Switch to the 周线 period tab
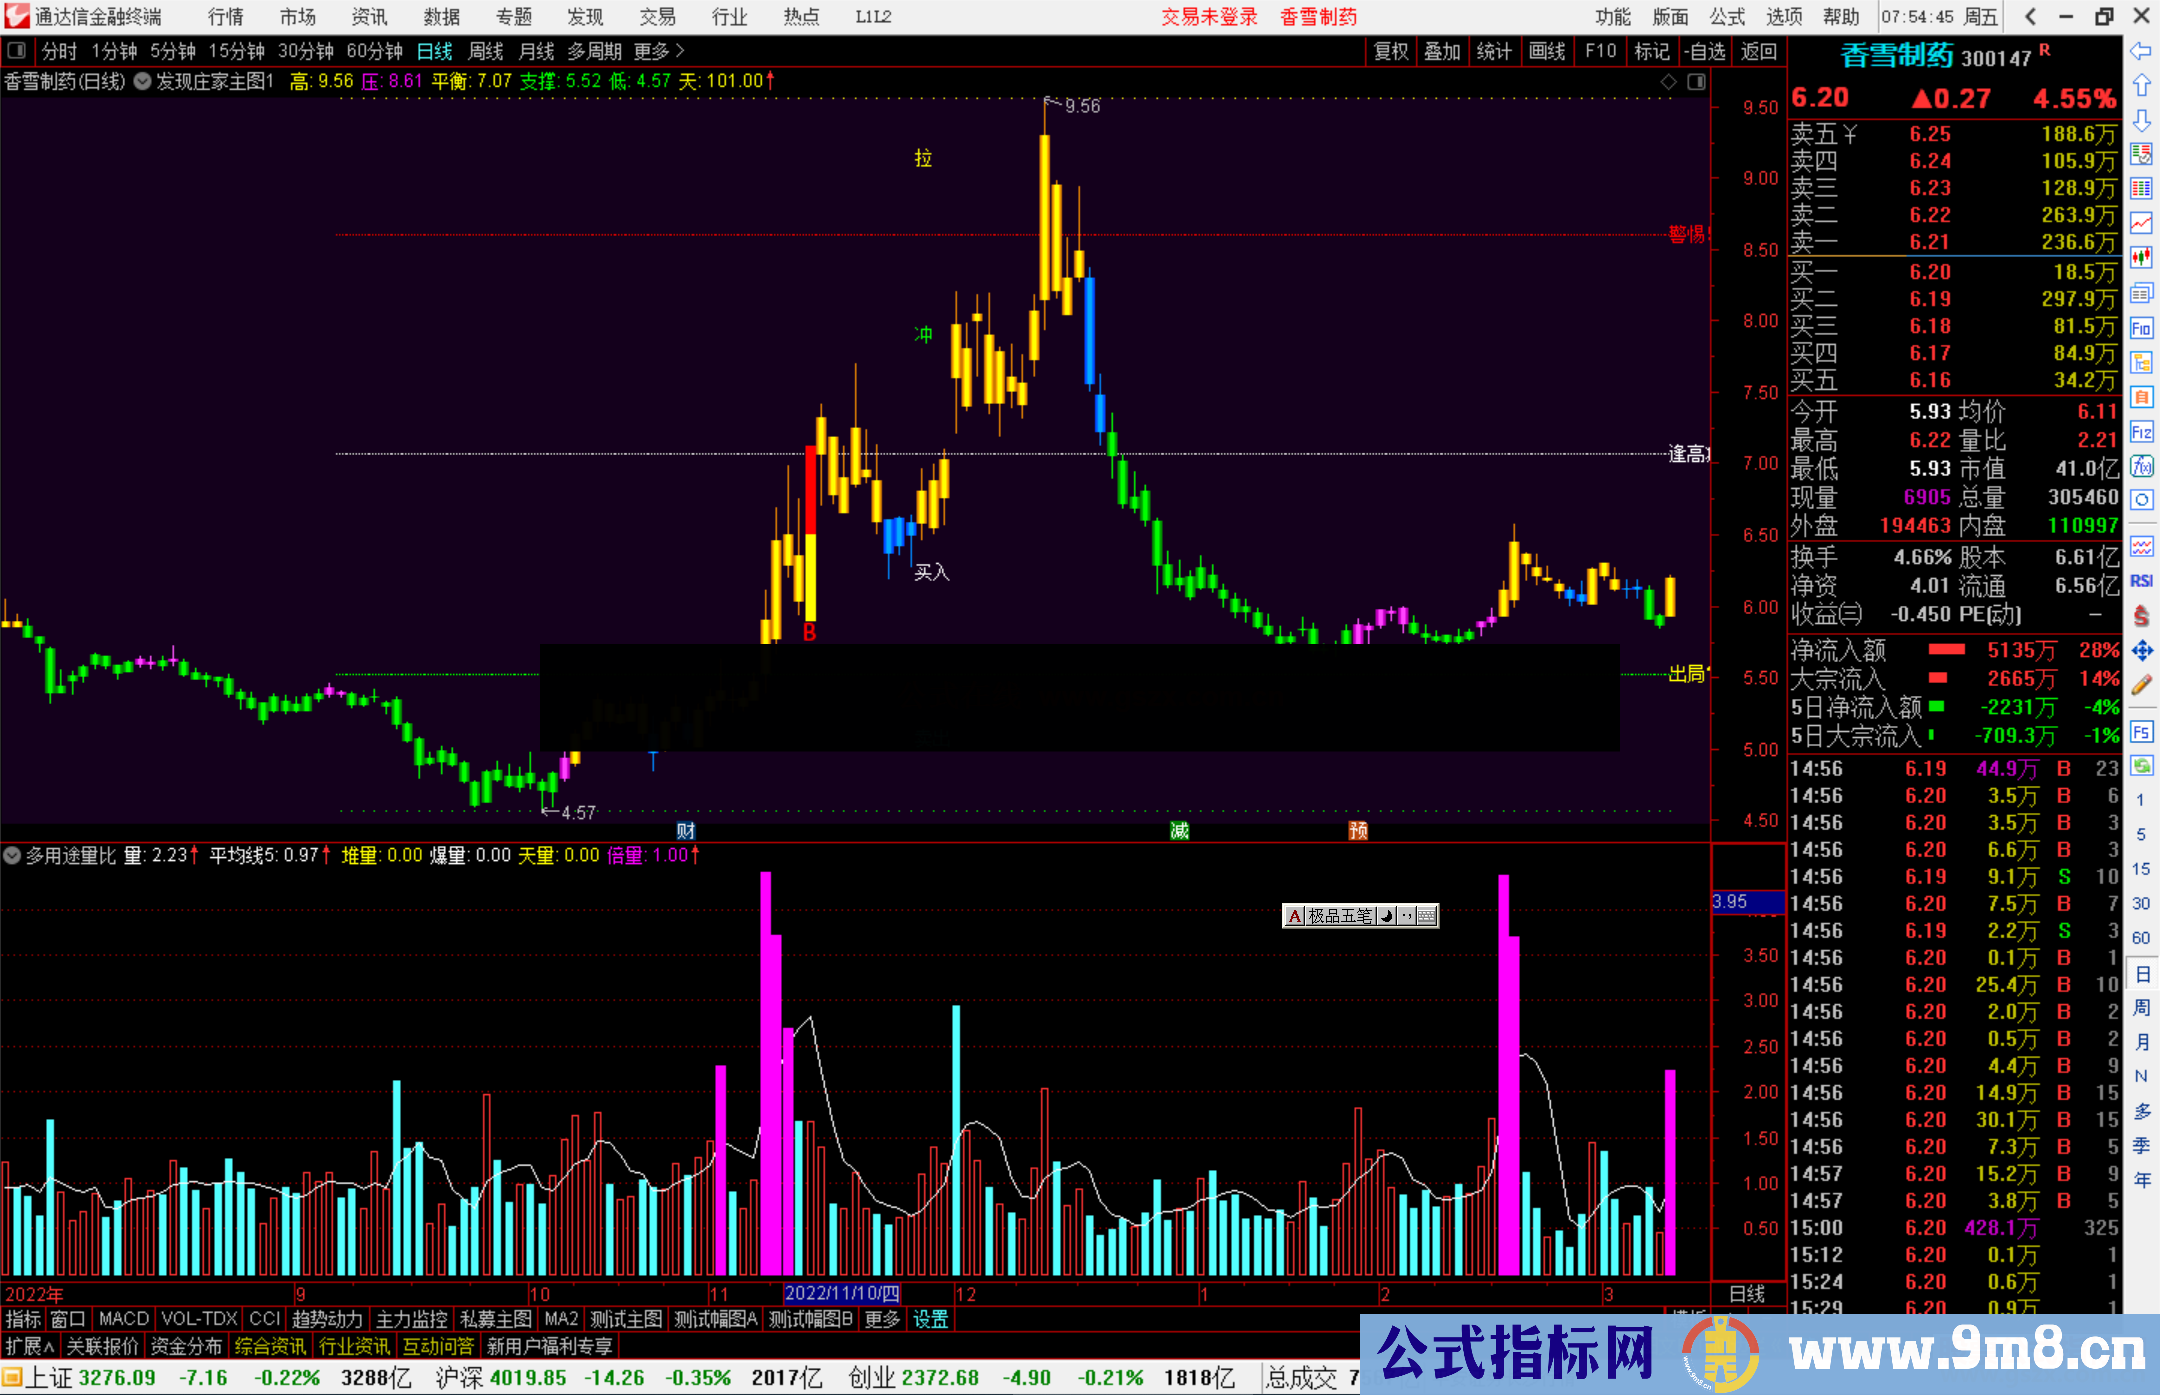Viewport: 2160px width, 1395px height. (x=486, y=51)
